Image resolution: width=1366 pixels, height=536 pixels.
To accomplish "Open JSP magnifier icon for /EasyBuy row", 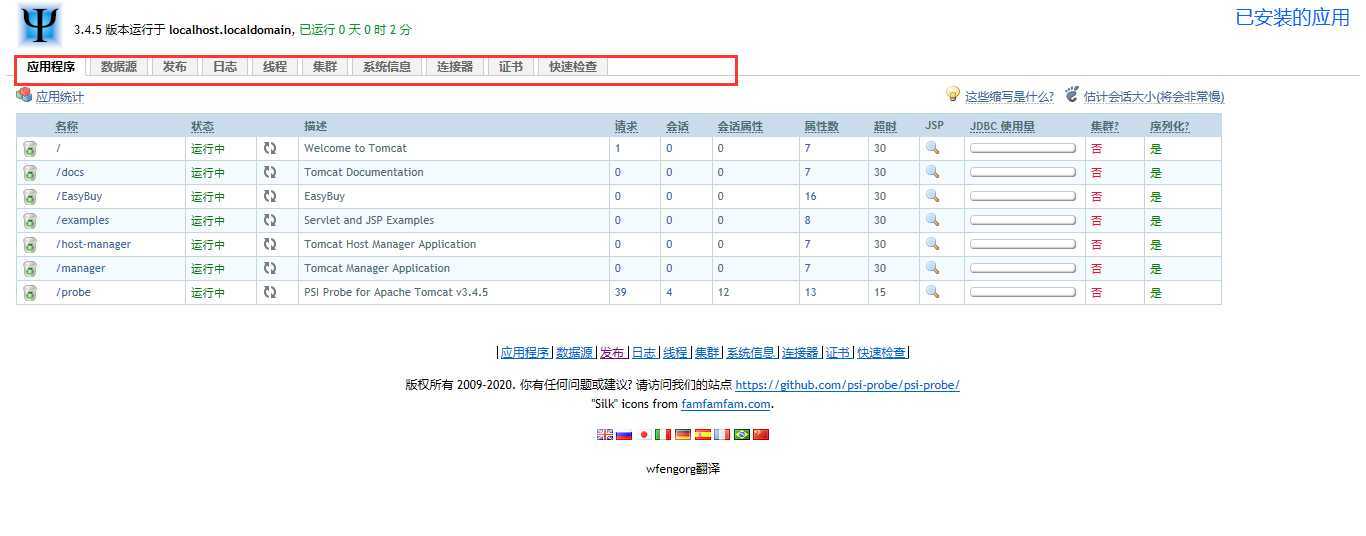I will coord(932,195).
